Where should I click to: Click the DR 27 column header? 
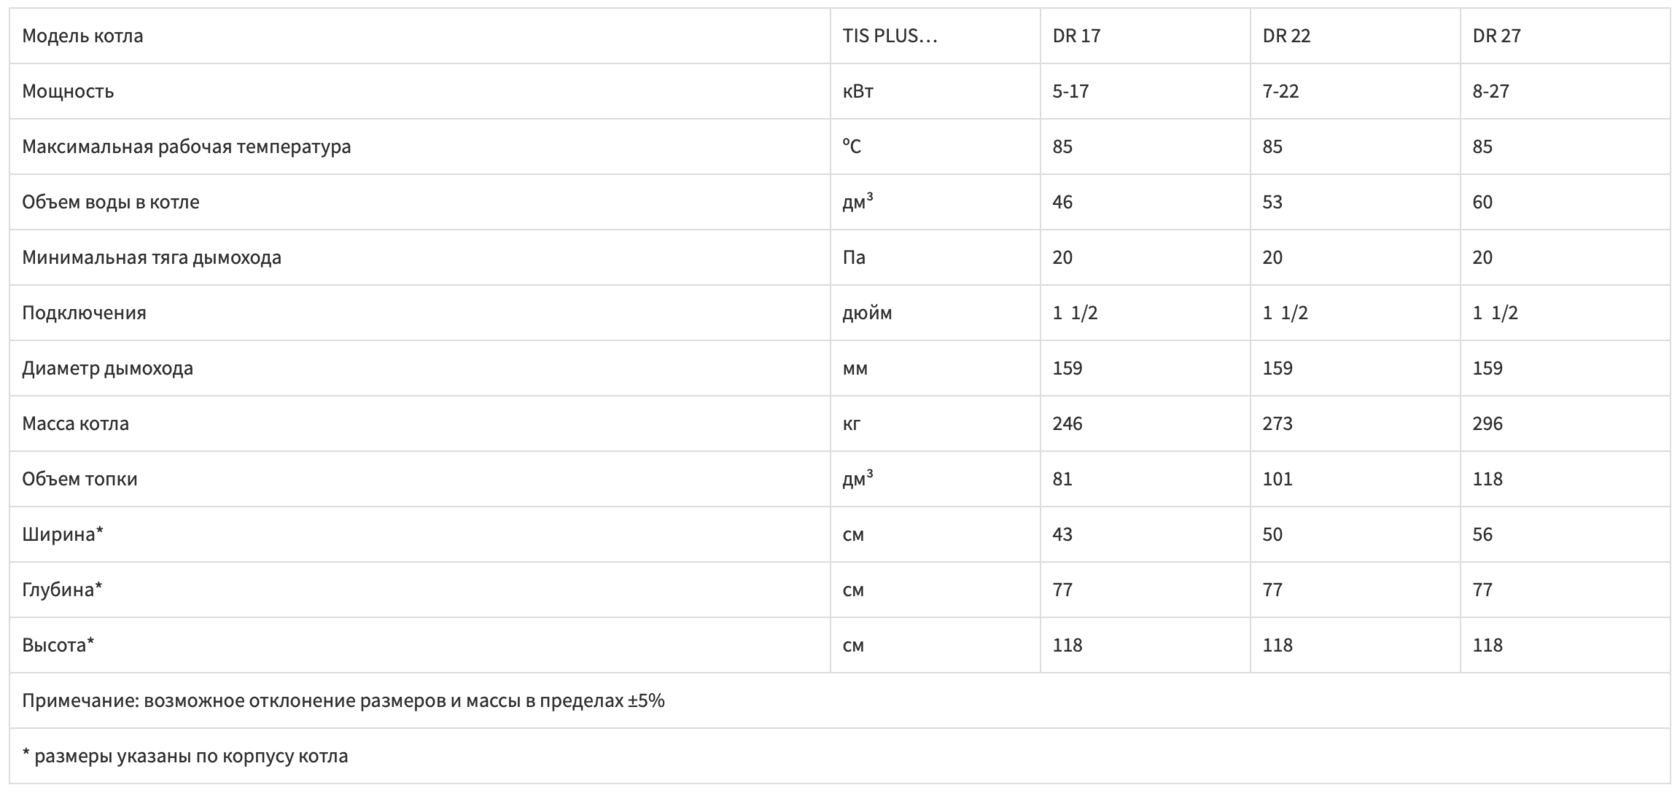[x=1496, y=36]
